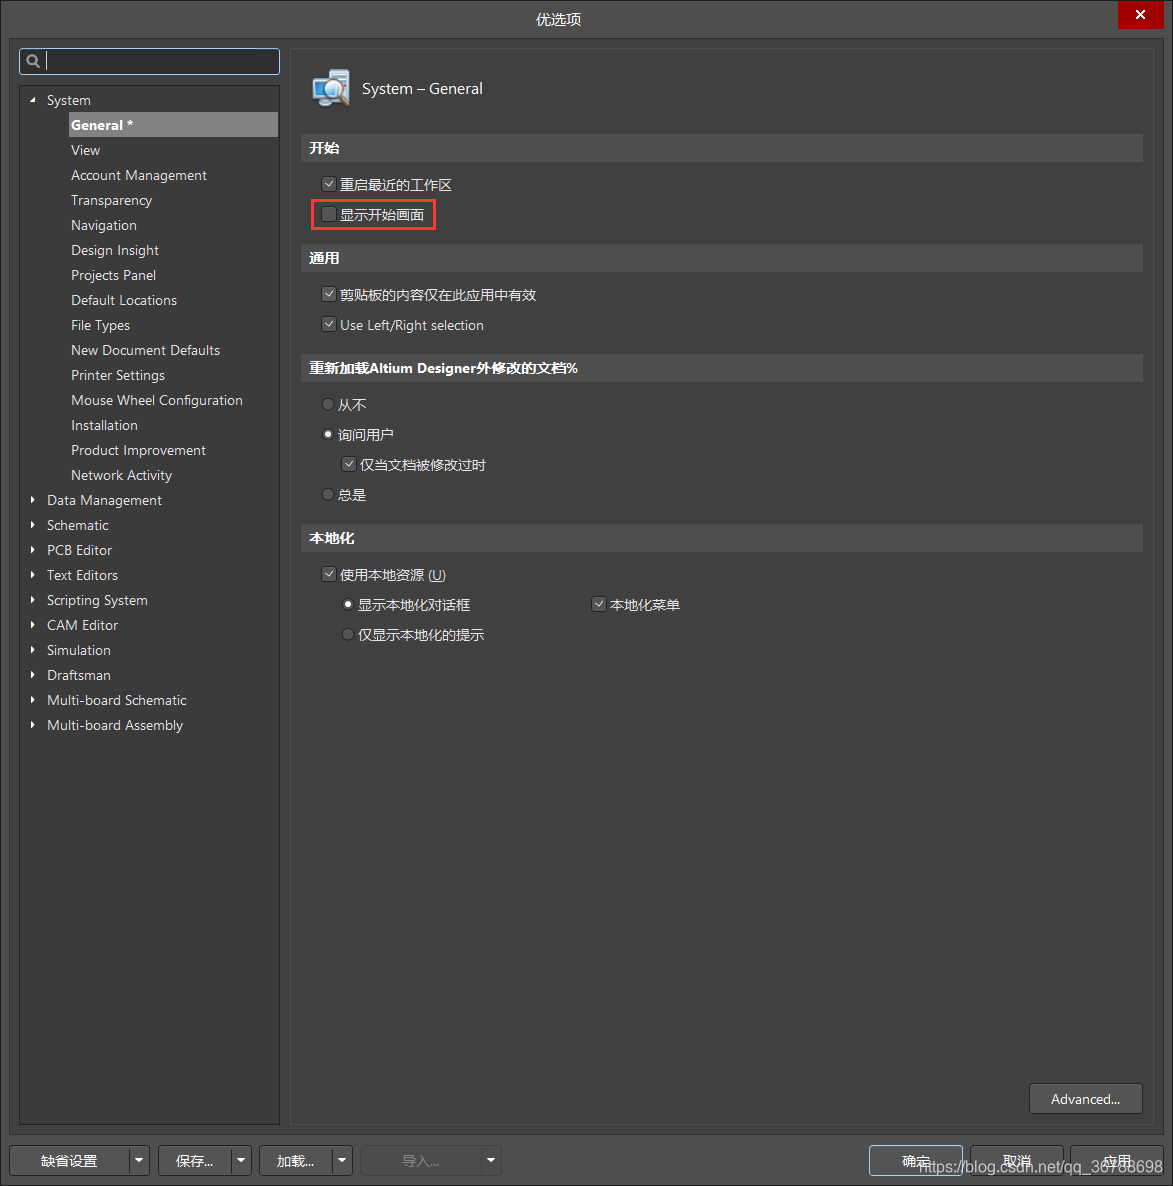The image size is (1173, 1186).
Task: Expand the Schematic node
Action: point(33,525)
